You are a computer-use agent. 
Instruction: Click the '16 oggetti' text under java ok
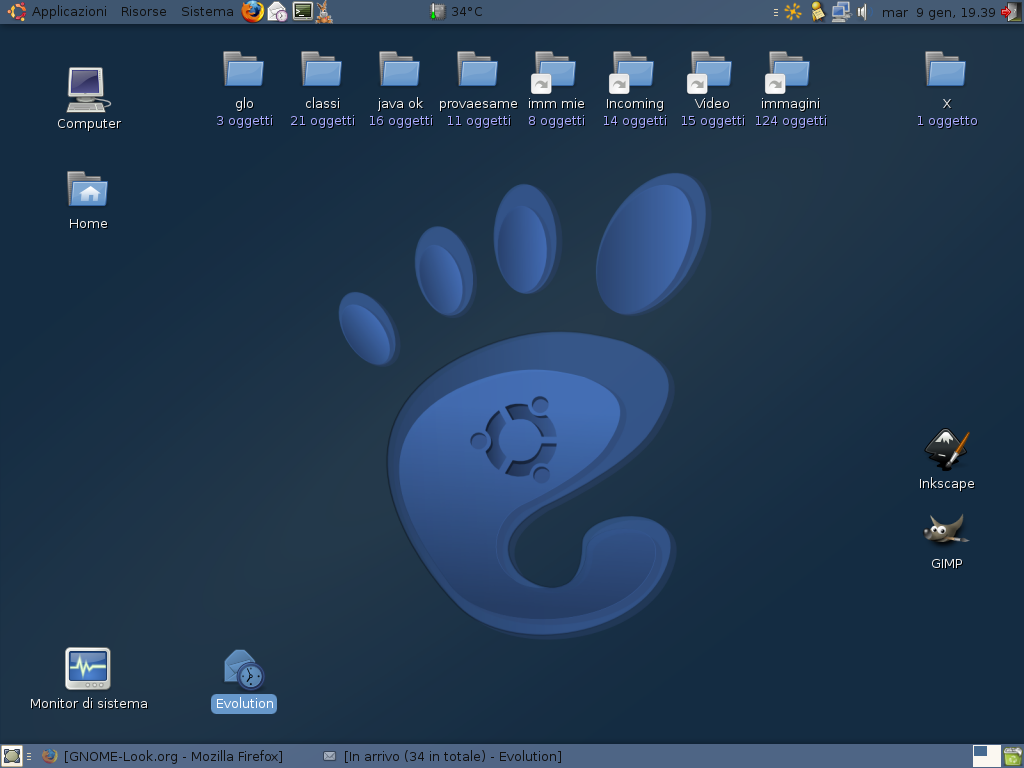(400, 121)
